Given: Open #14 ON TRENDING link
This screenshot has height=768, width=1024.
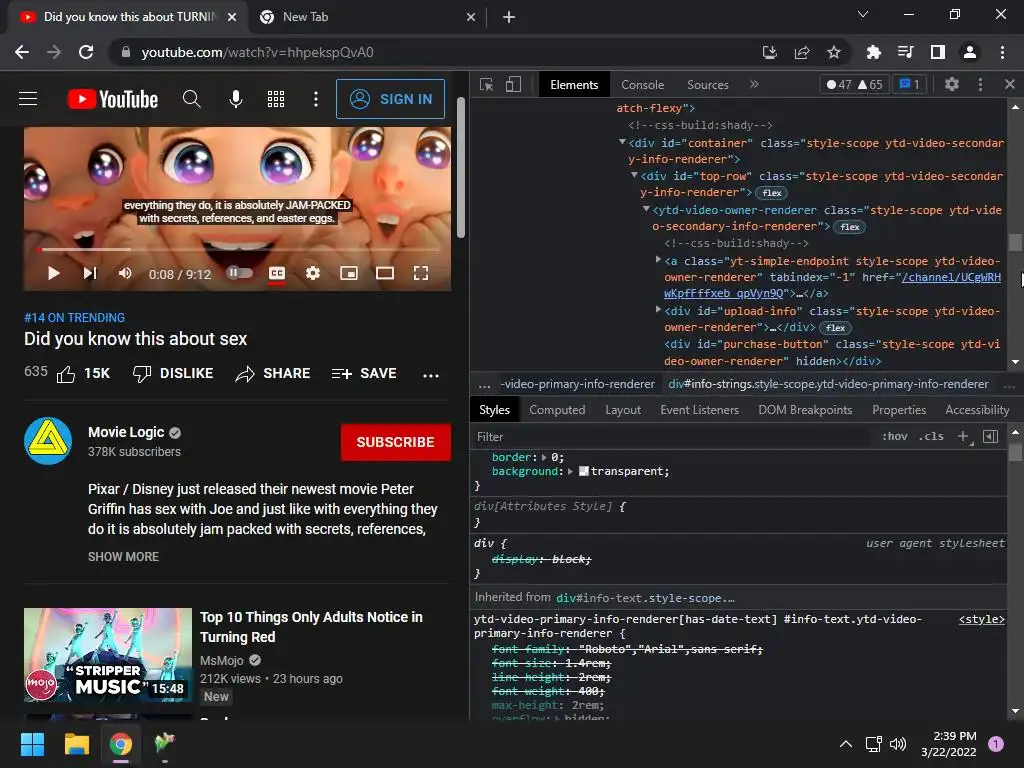Looking at the screenshot, I should pyautogui.click(x=74, y=317).
